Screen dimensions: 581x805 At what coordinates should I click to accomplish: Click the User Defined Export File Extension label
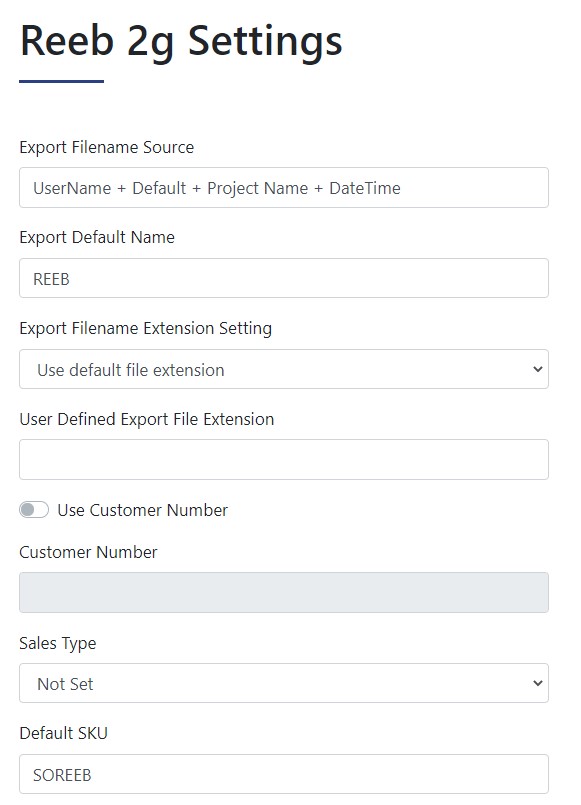[147, 419]
